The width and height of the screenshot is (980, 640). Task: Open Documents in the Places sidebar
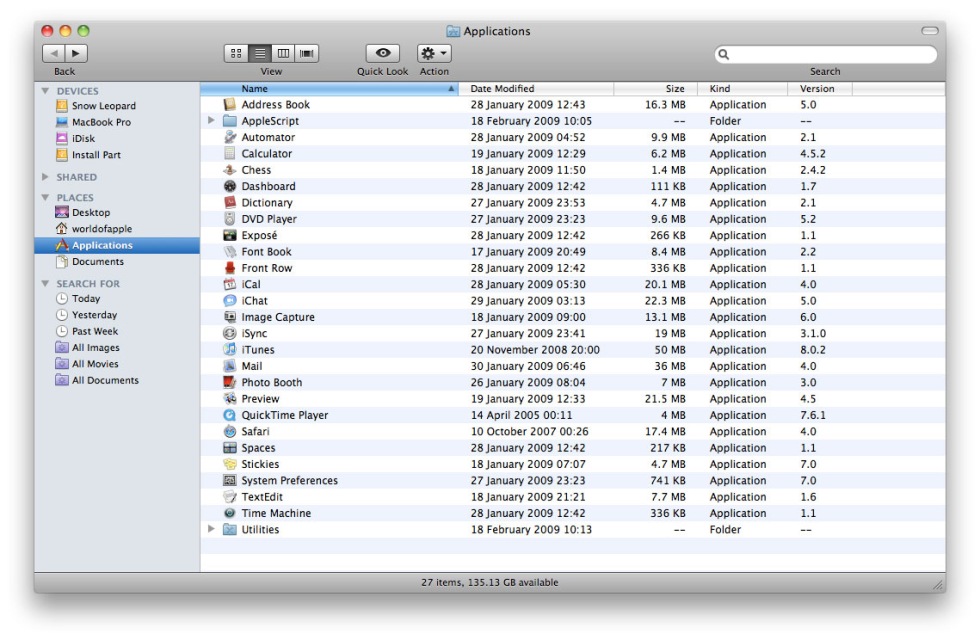click(97, 262)
